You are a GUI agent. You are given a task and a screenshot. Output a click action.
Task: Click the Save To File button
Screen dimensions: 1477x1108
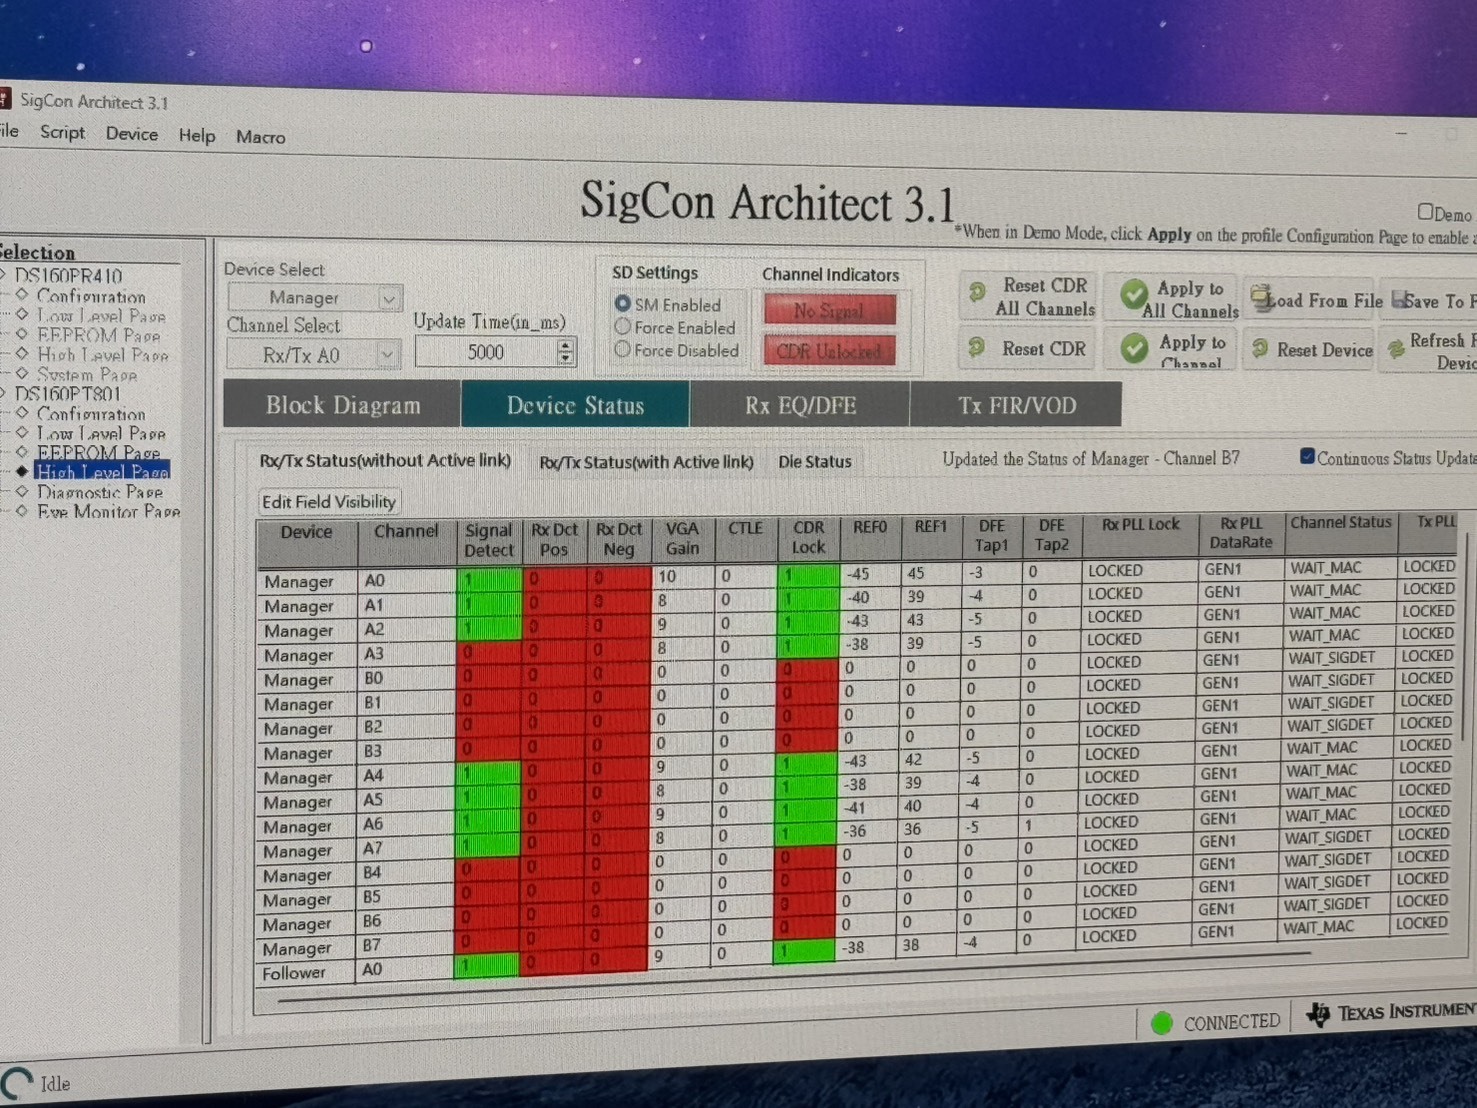pos(1431,300)
